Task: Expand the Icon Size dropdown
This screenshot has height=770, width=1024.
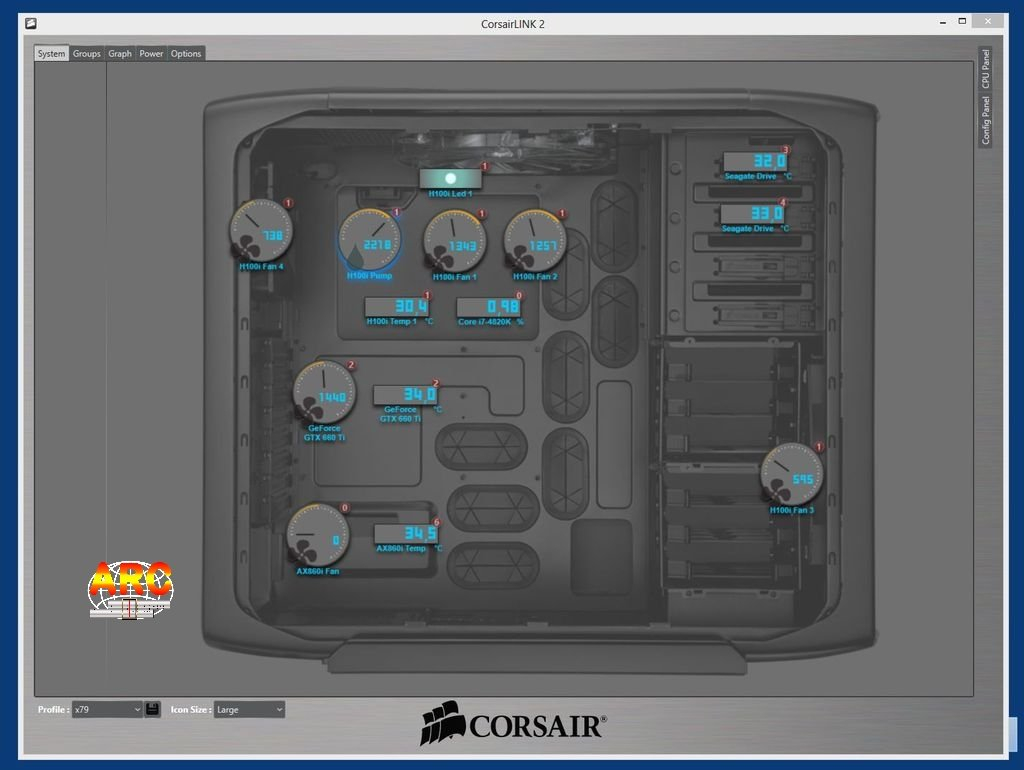Action: (x=249, y=709)
